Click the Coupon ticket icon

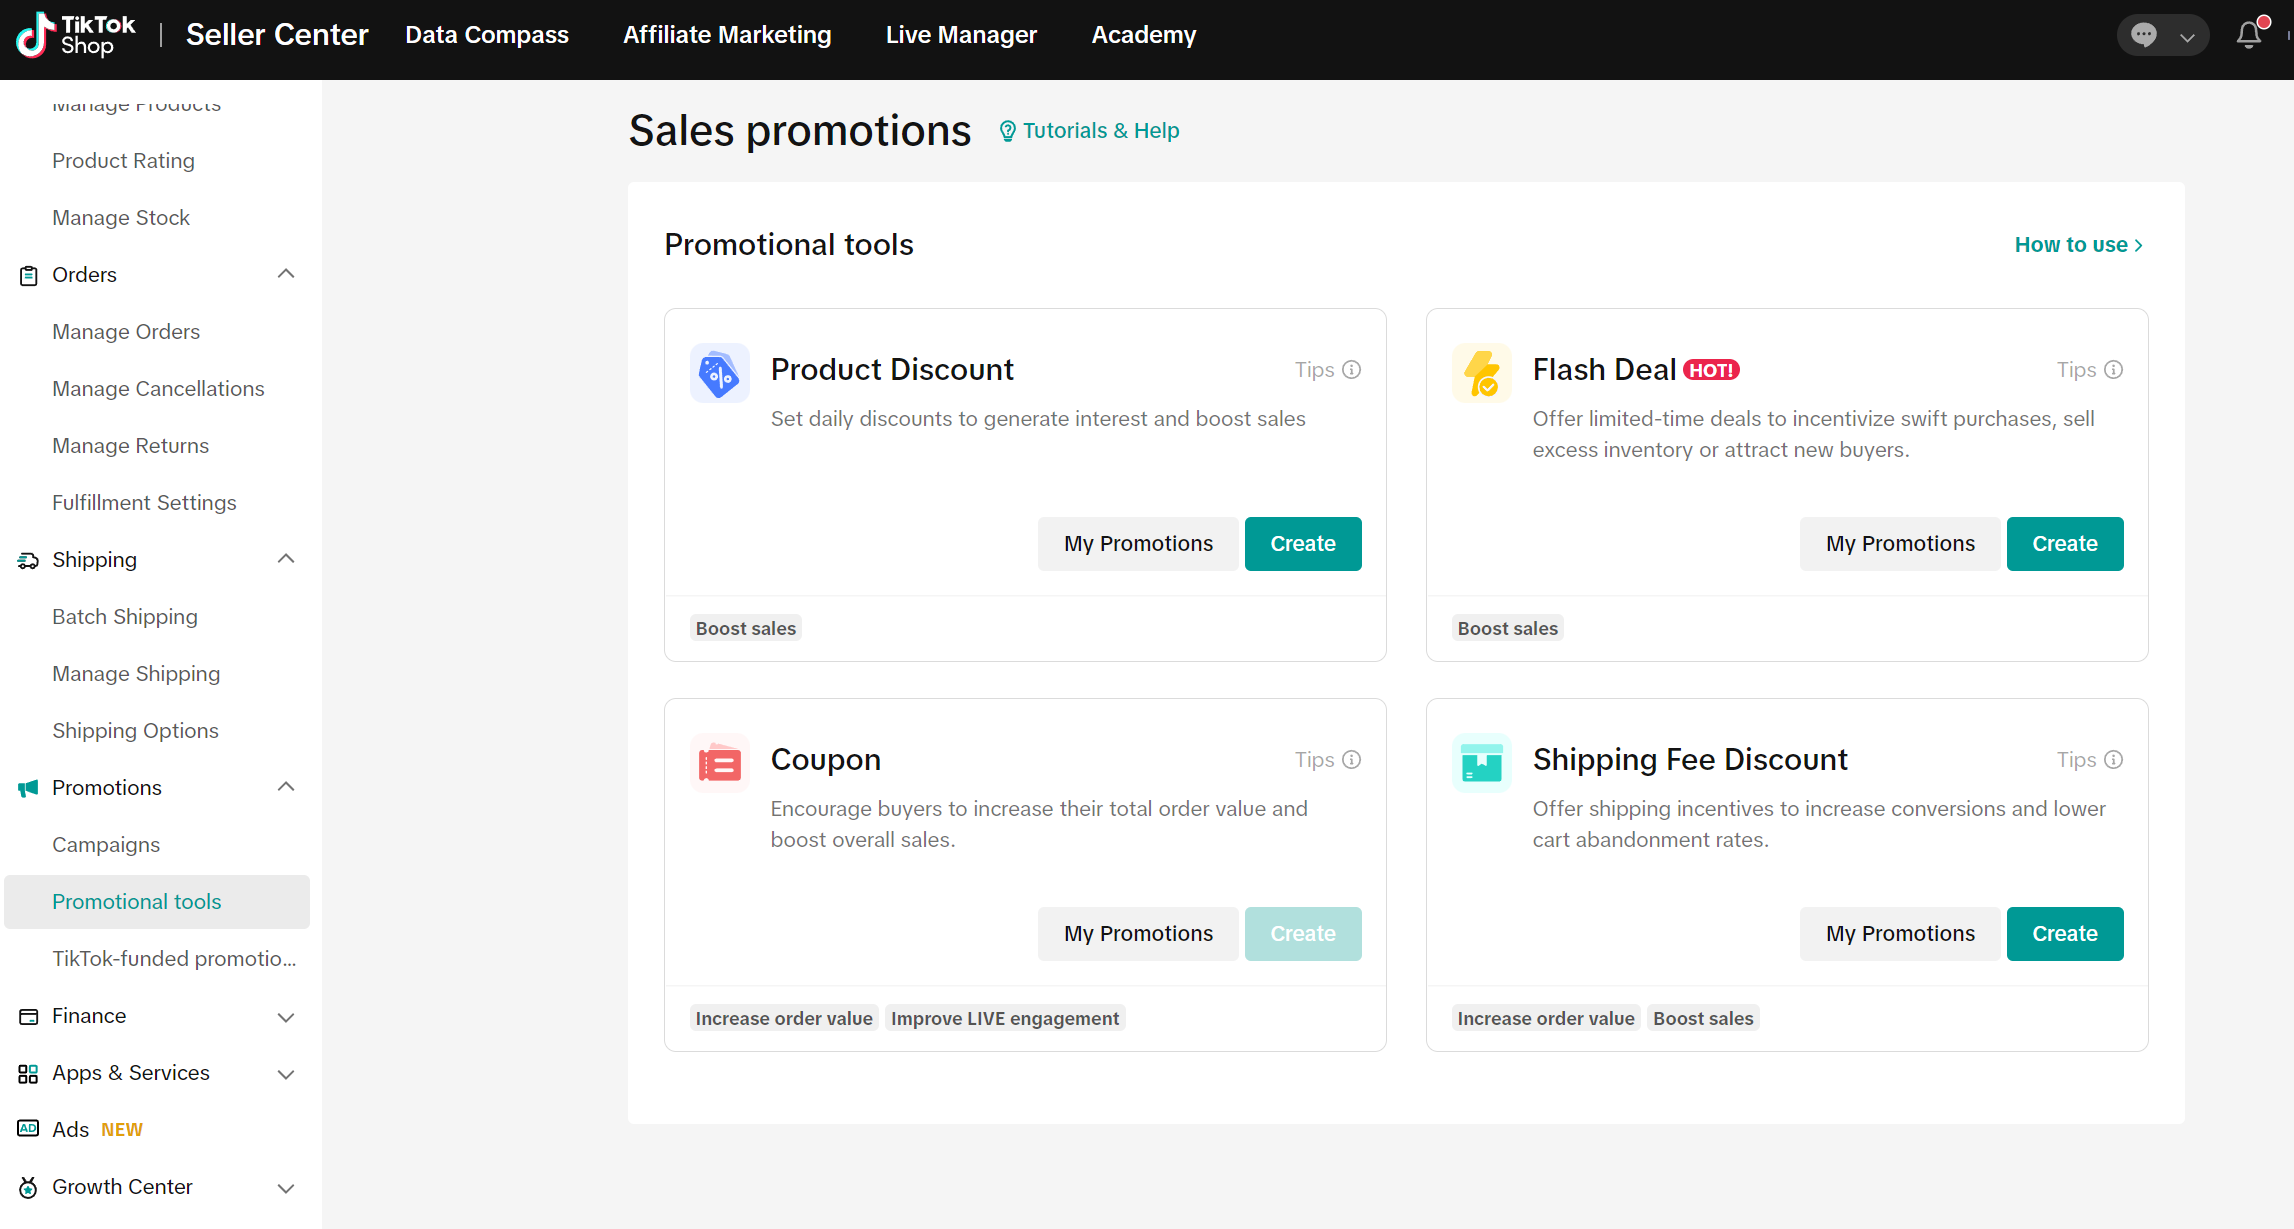[719, 764]
